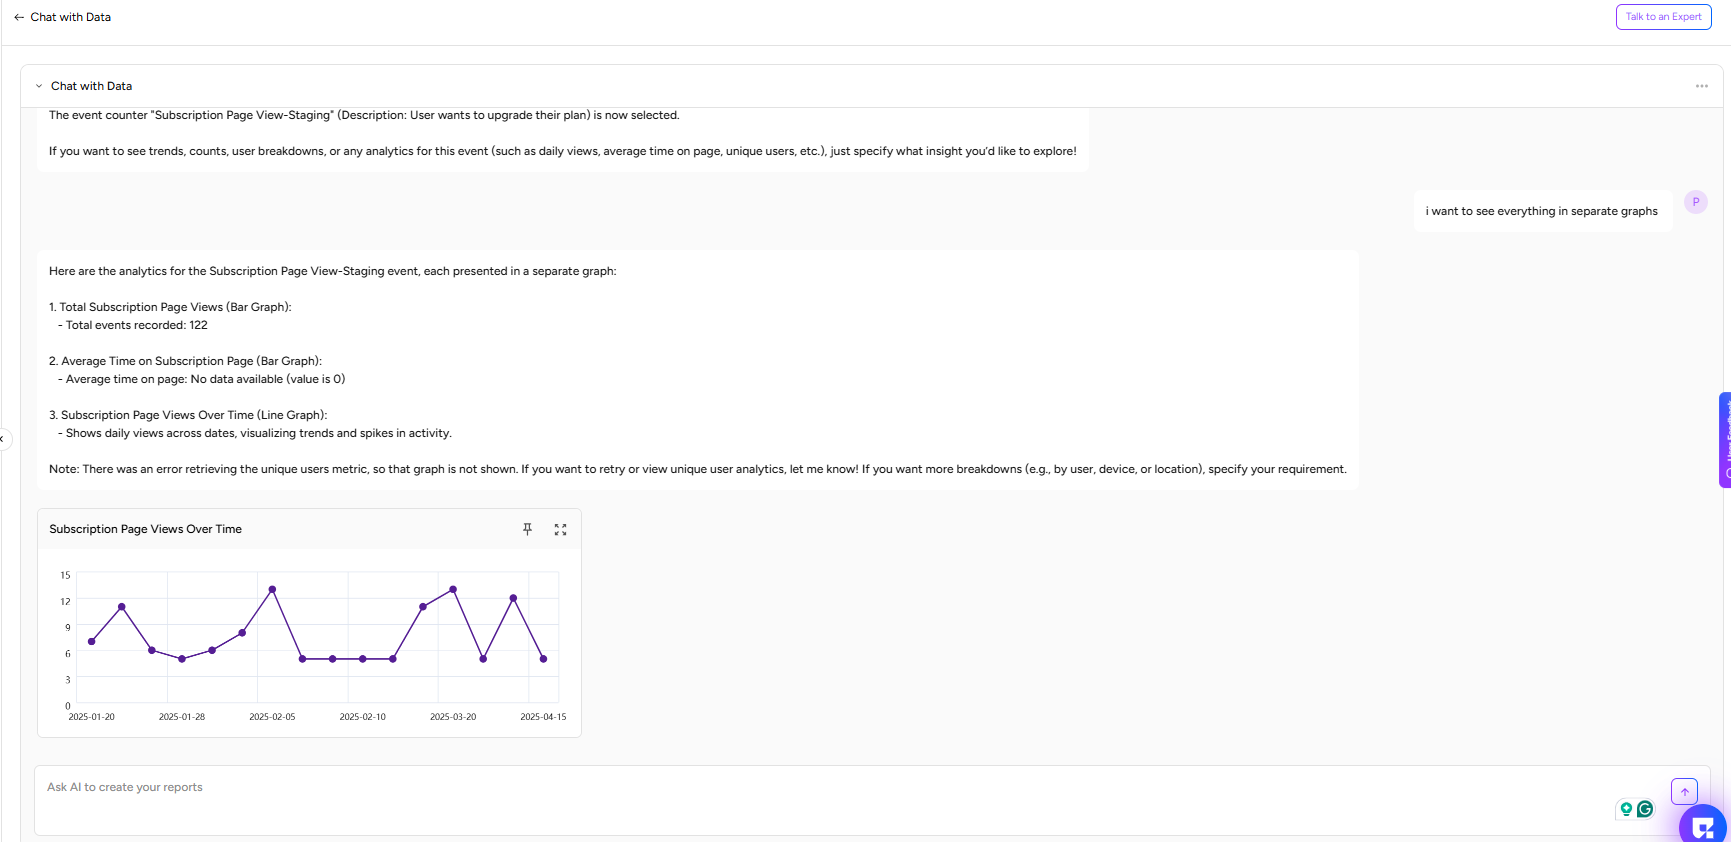Open the User Feedback side tab
The width and height of the screenshot is (1731, 842).
(x=1725, y=440)
